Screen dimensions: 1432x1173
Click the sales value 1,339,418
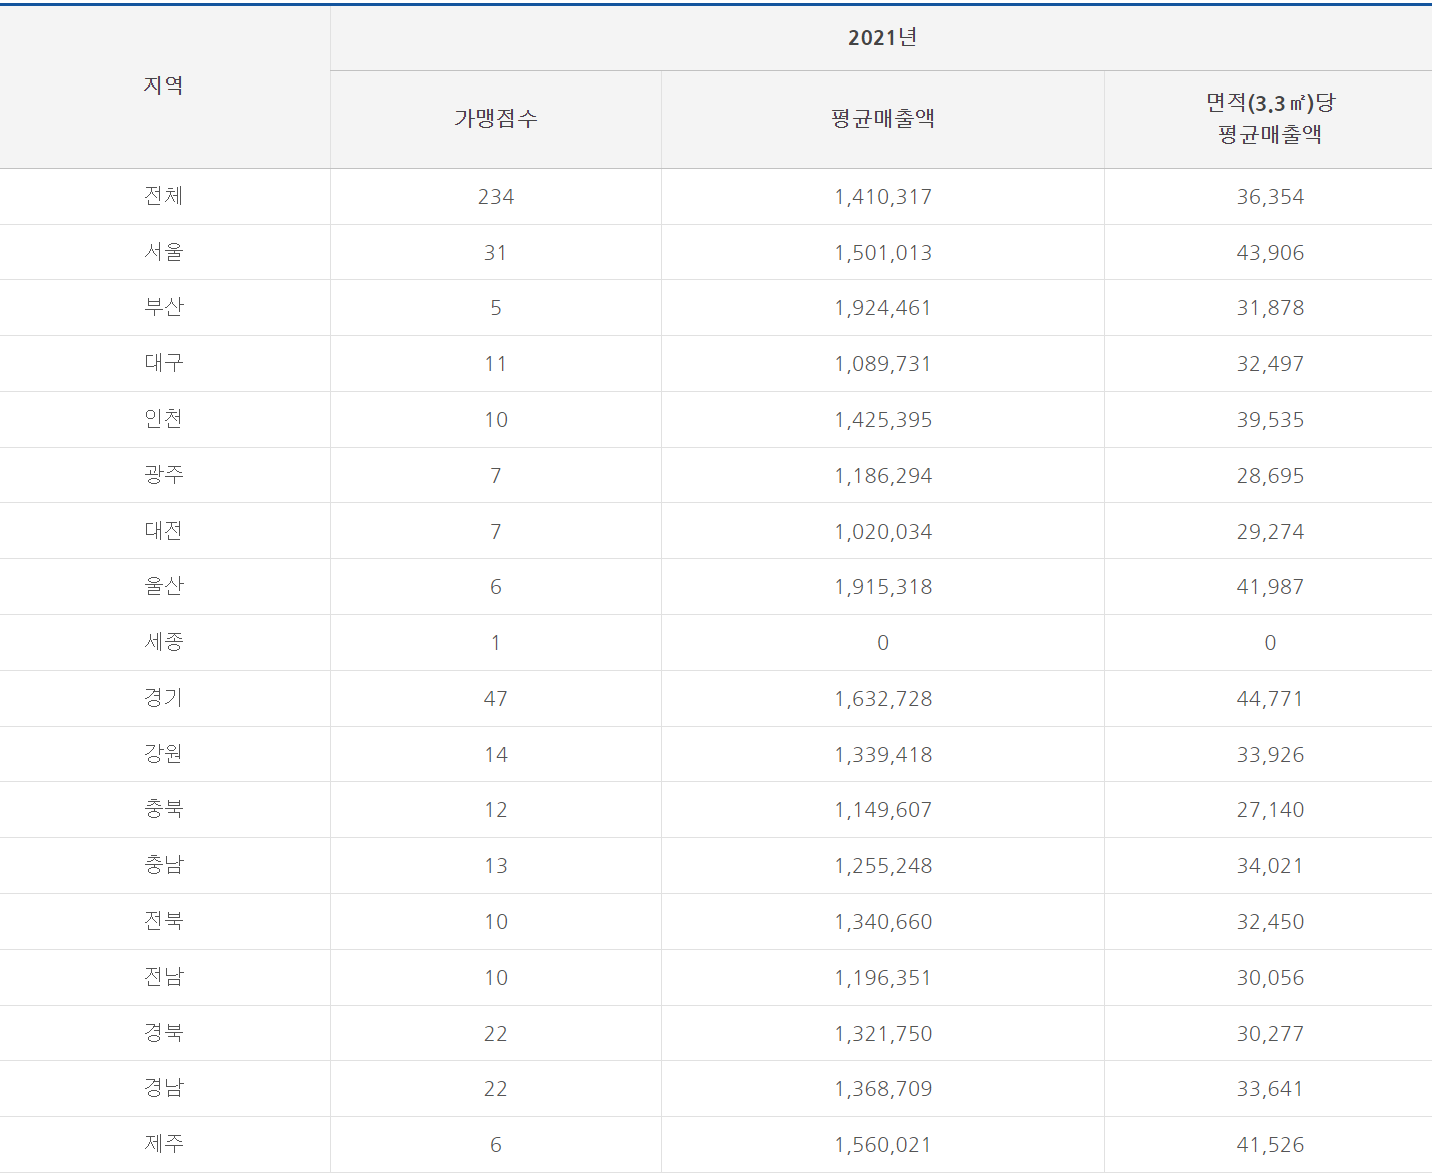pyautogui.click(x=883, y=755)
